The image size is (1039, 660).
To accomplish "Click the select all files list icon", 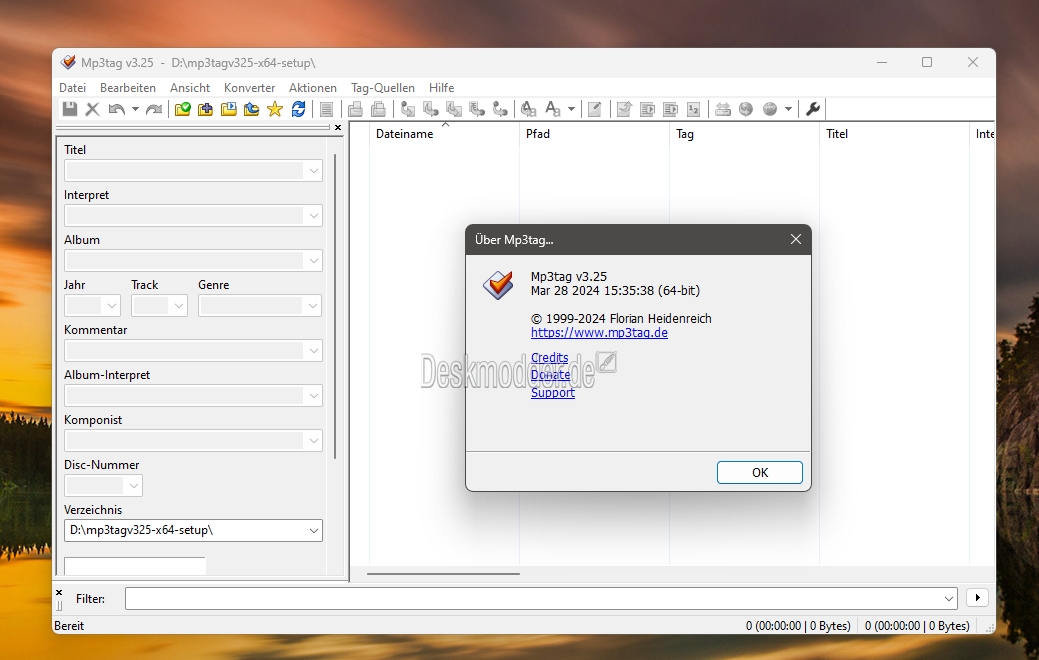I will pyautogui.click(x=326, y=109).
